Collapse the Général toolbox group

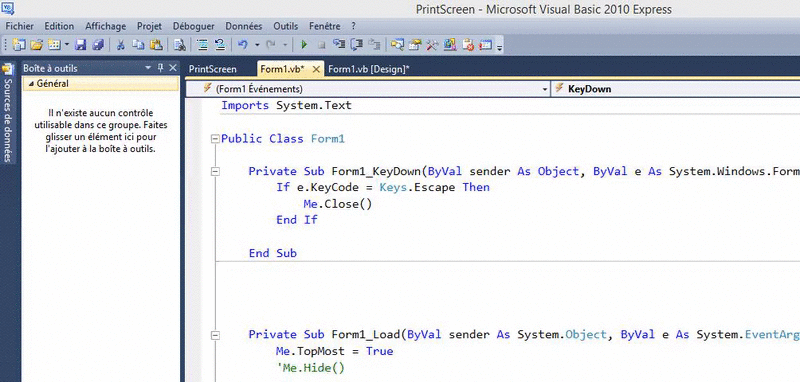(31, 84)
